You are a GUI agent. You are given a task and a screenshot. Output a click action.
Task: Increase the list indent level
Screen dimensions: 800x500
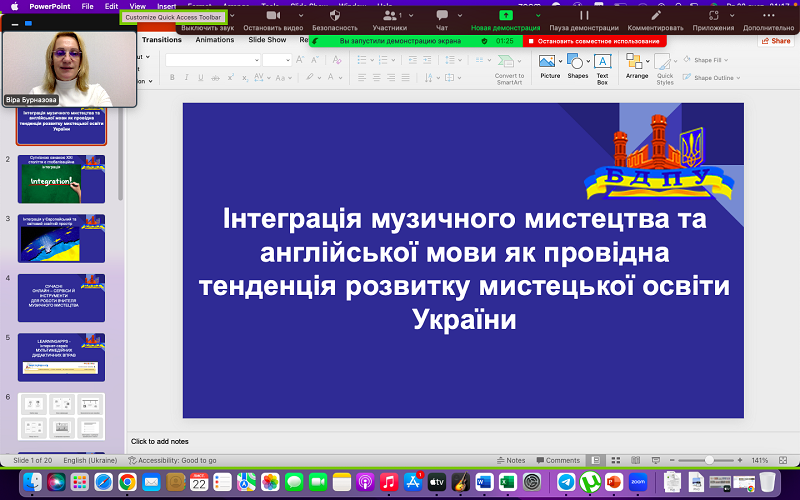[428, 60]
